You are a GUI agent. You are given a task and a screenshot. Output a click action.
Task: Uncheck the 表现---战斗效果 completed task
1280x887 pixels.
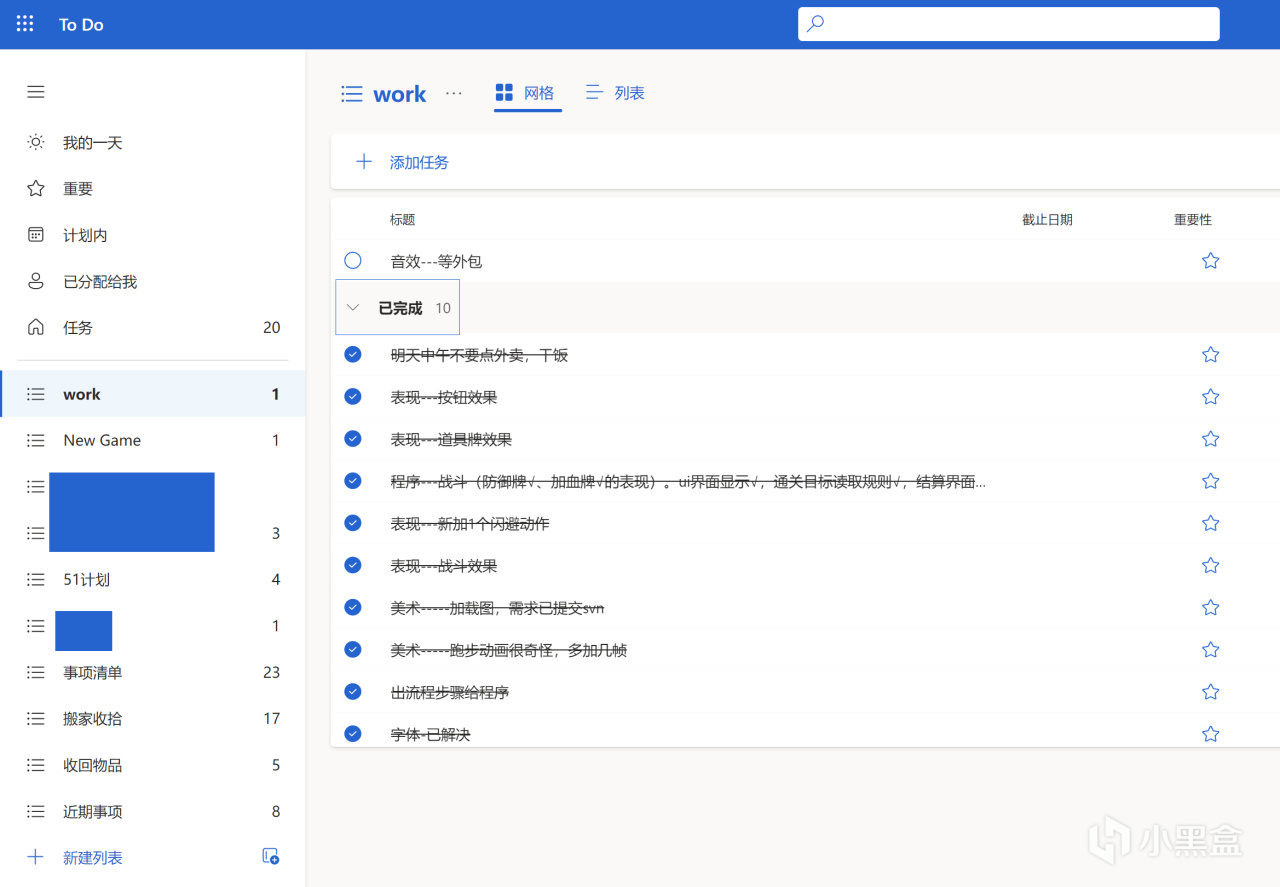[352, 565]
